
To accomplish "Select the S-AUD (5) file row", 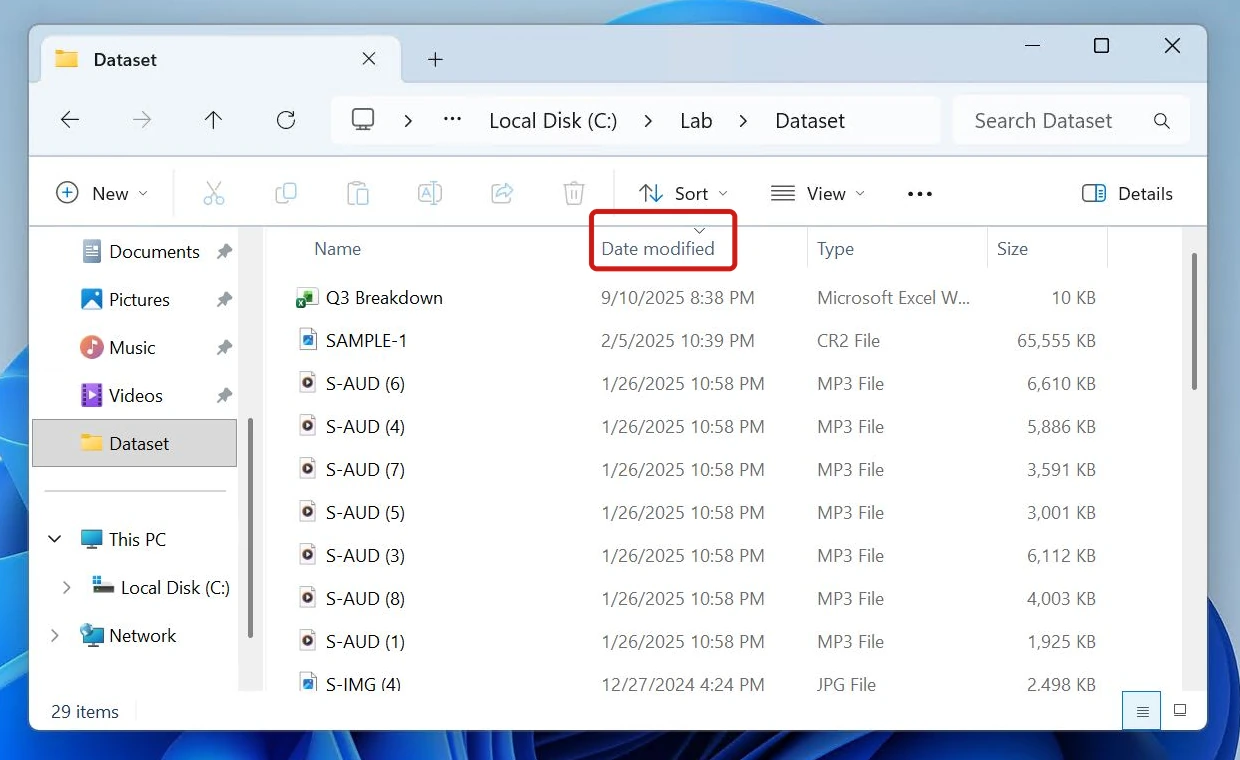I will [x=698, y=513].
